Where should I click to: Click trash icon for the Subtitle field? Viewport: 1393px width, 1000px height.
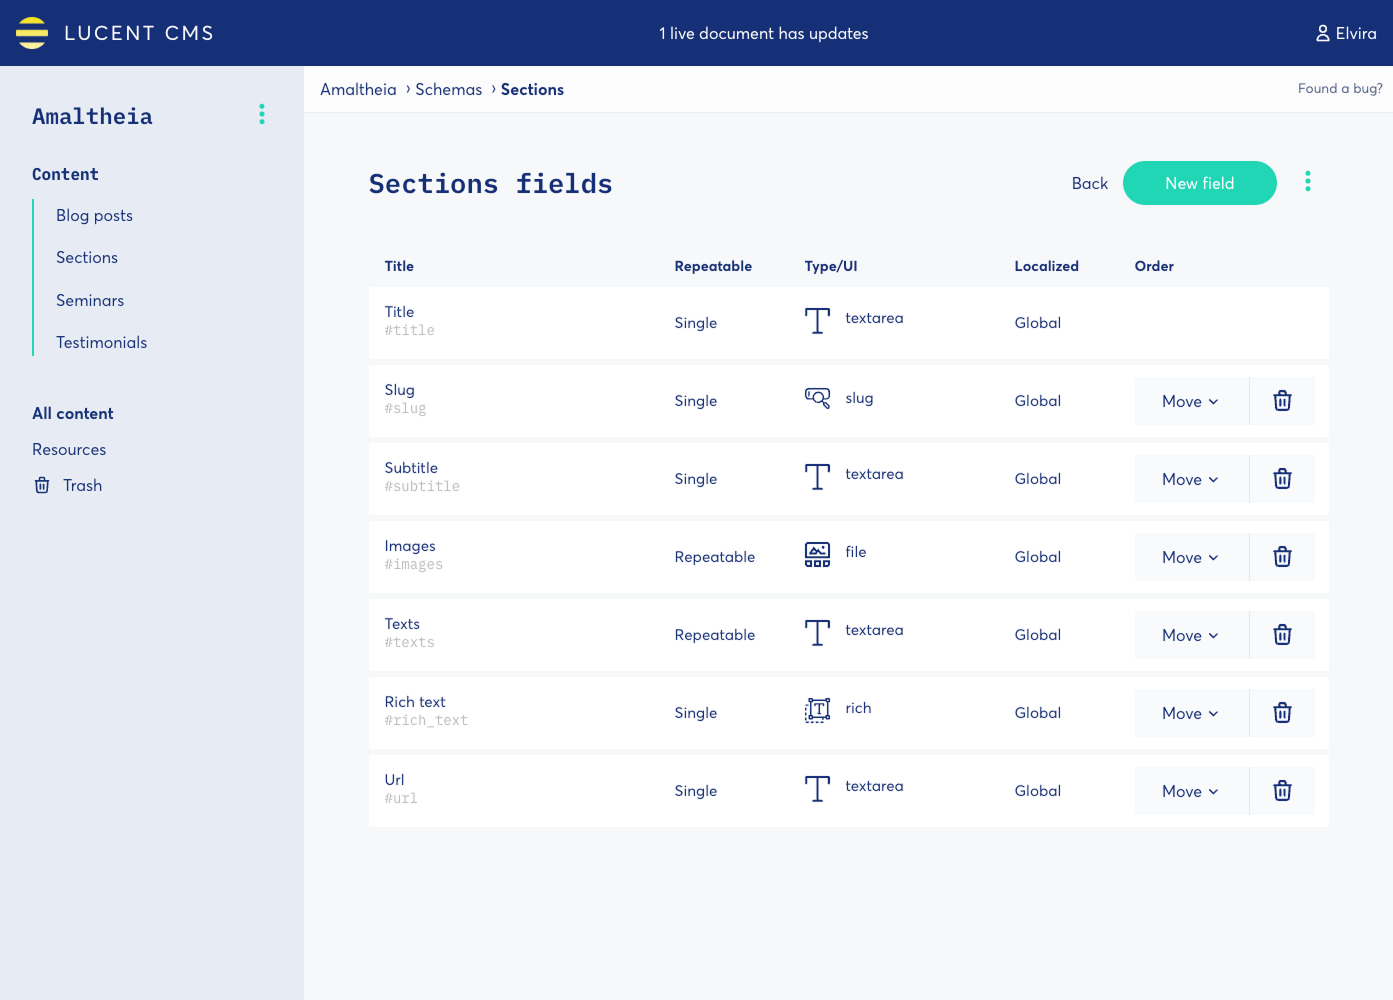click(1282, 479)
